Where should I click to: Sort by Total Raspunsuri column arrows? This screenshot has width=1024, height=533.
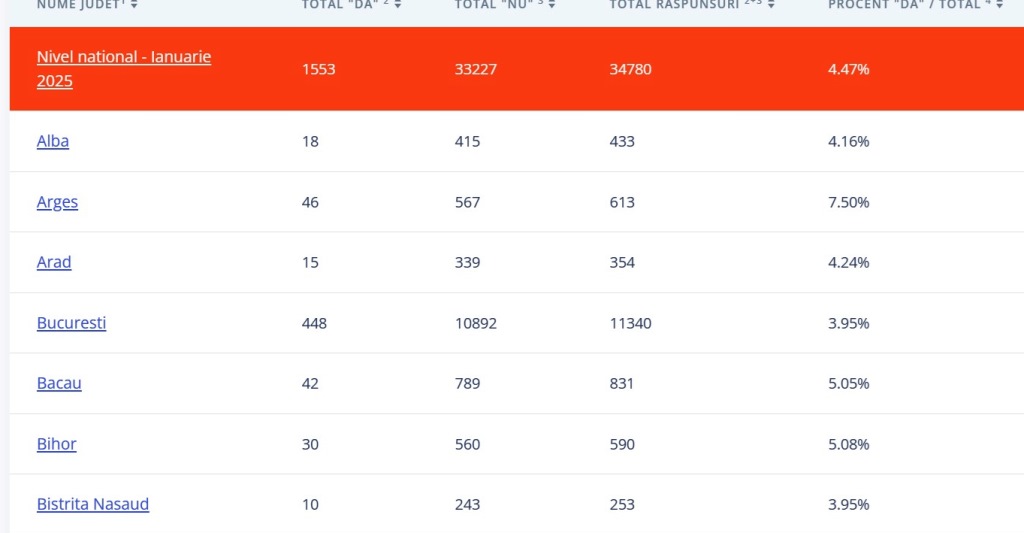[x=771, y=5]
